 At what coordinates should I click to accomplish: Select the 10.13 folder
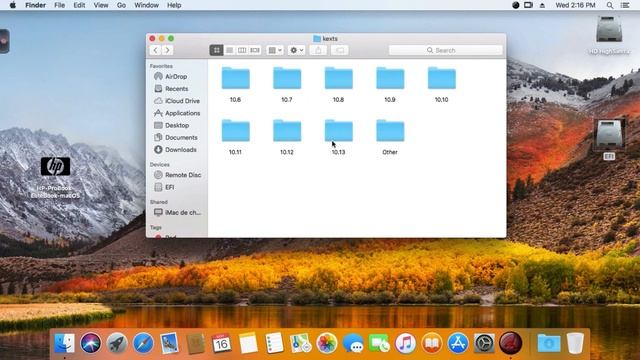click(338, 131)
